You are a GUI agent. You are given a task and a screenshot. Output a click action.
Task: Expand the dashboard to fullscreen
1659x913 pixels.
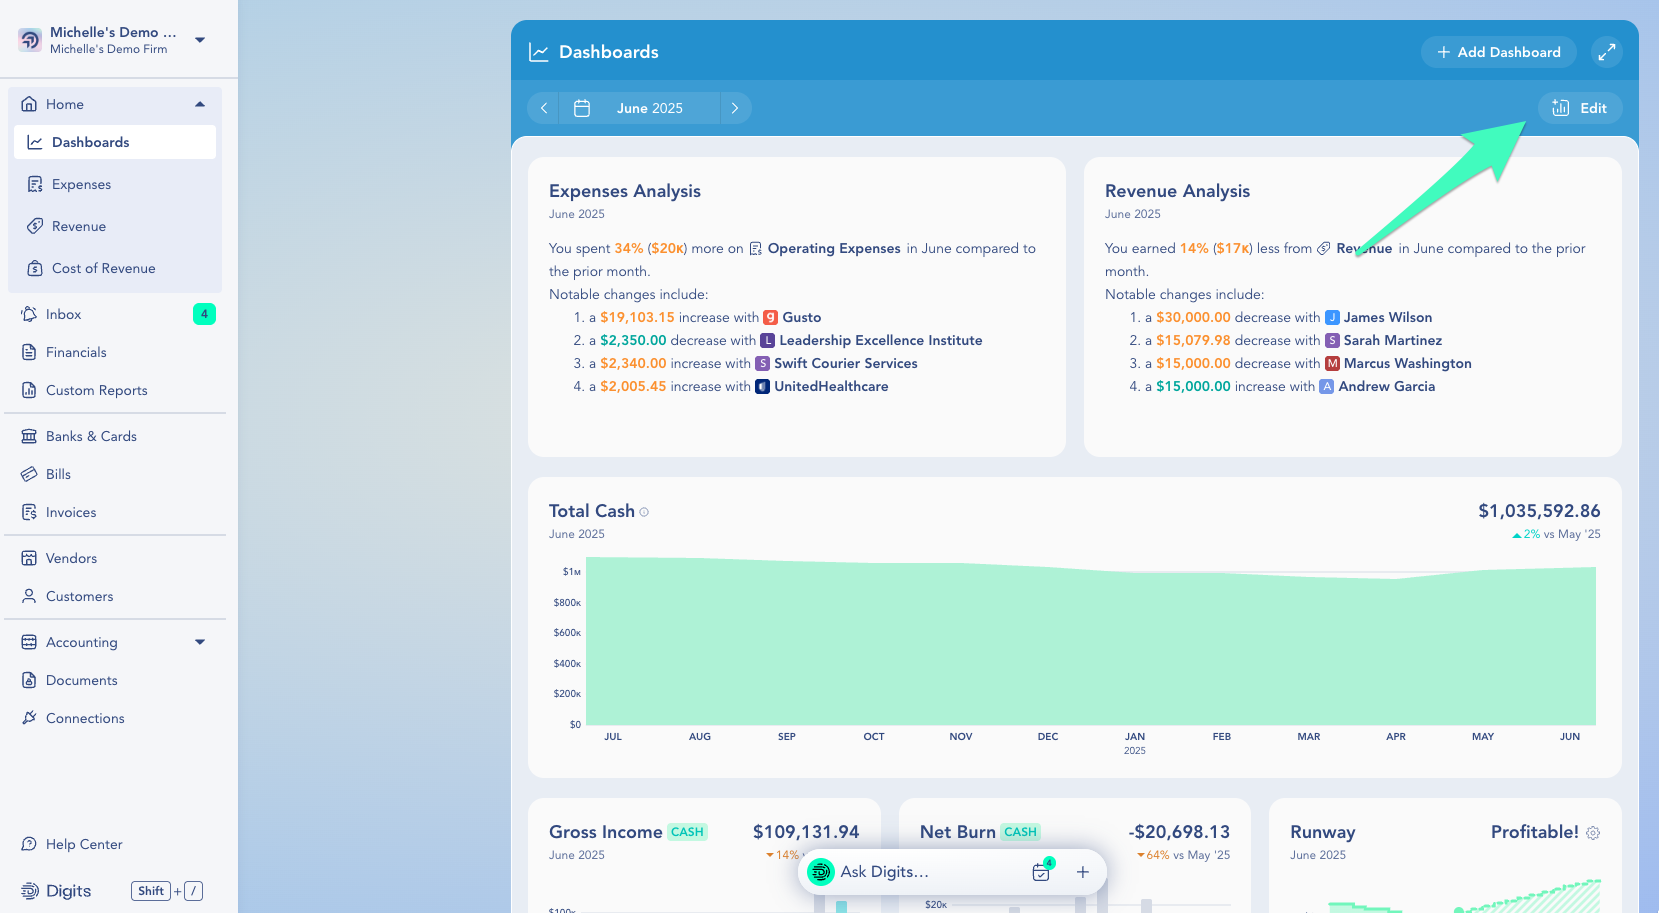[x=1606, y=52]
